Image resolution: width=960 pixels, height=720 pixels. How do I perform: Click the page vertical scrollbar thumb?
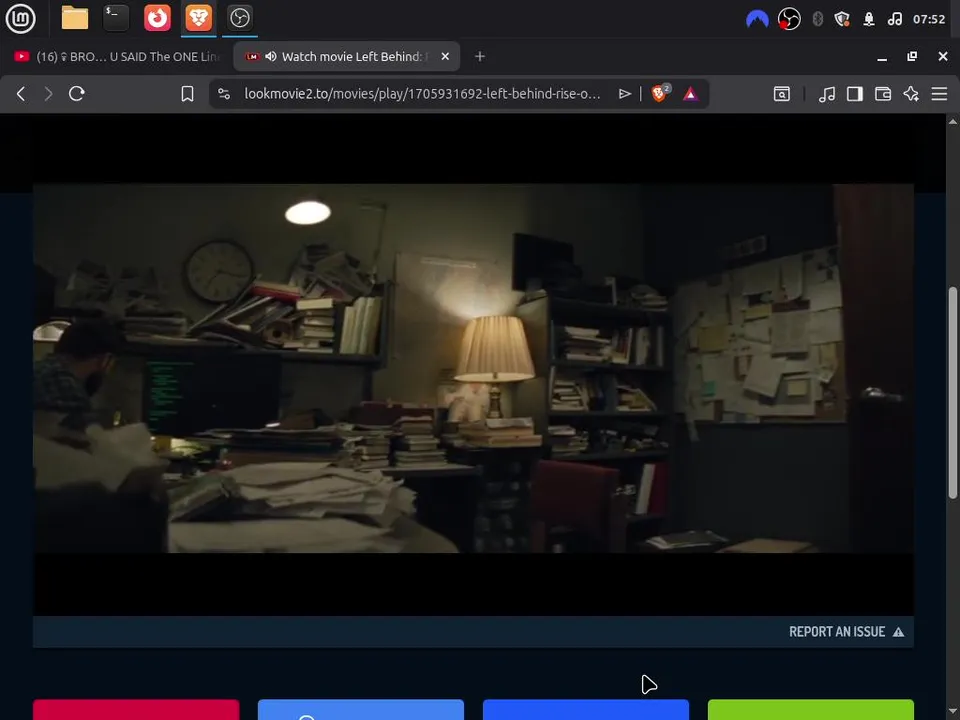pos(953,392)
